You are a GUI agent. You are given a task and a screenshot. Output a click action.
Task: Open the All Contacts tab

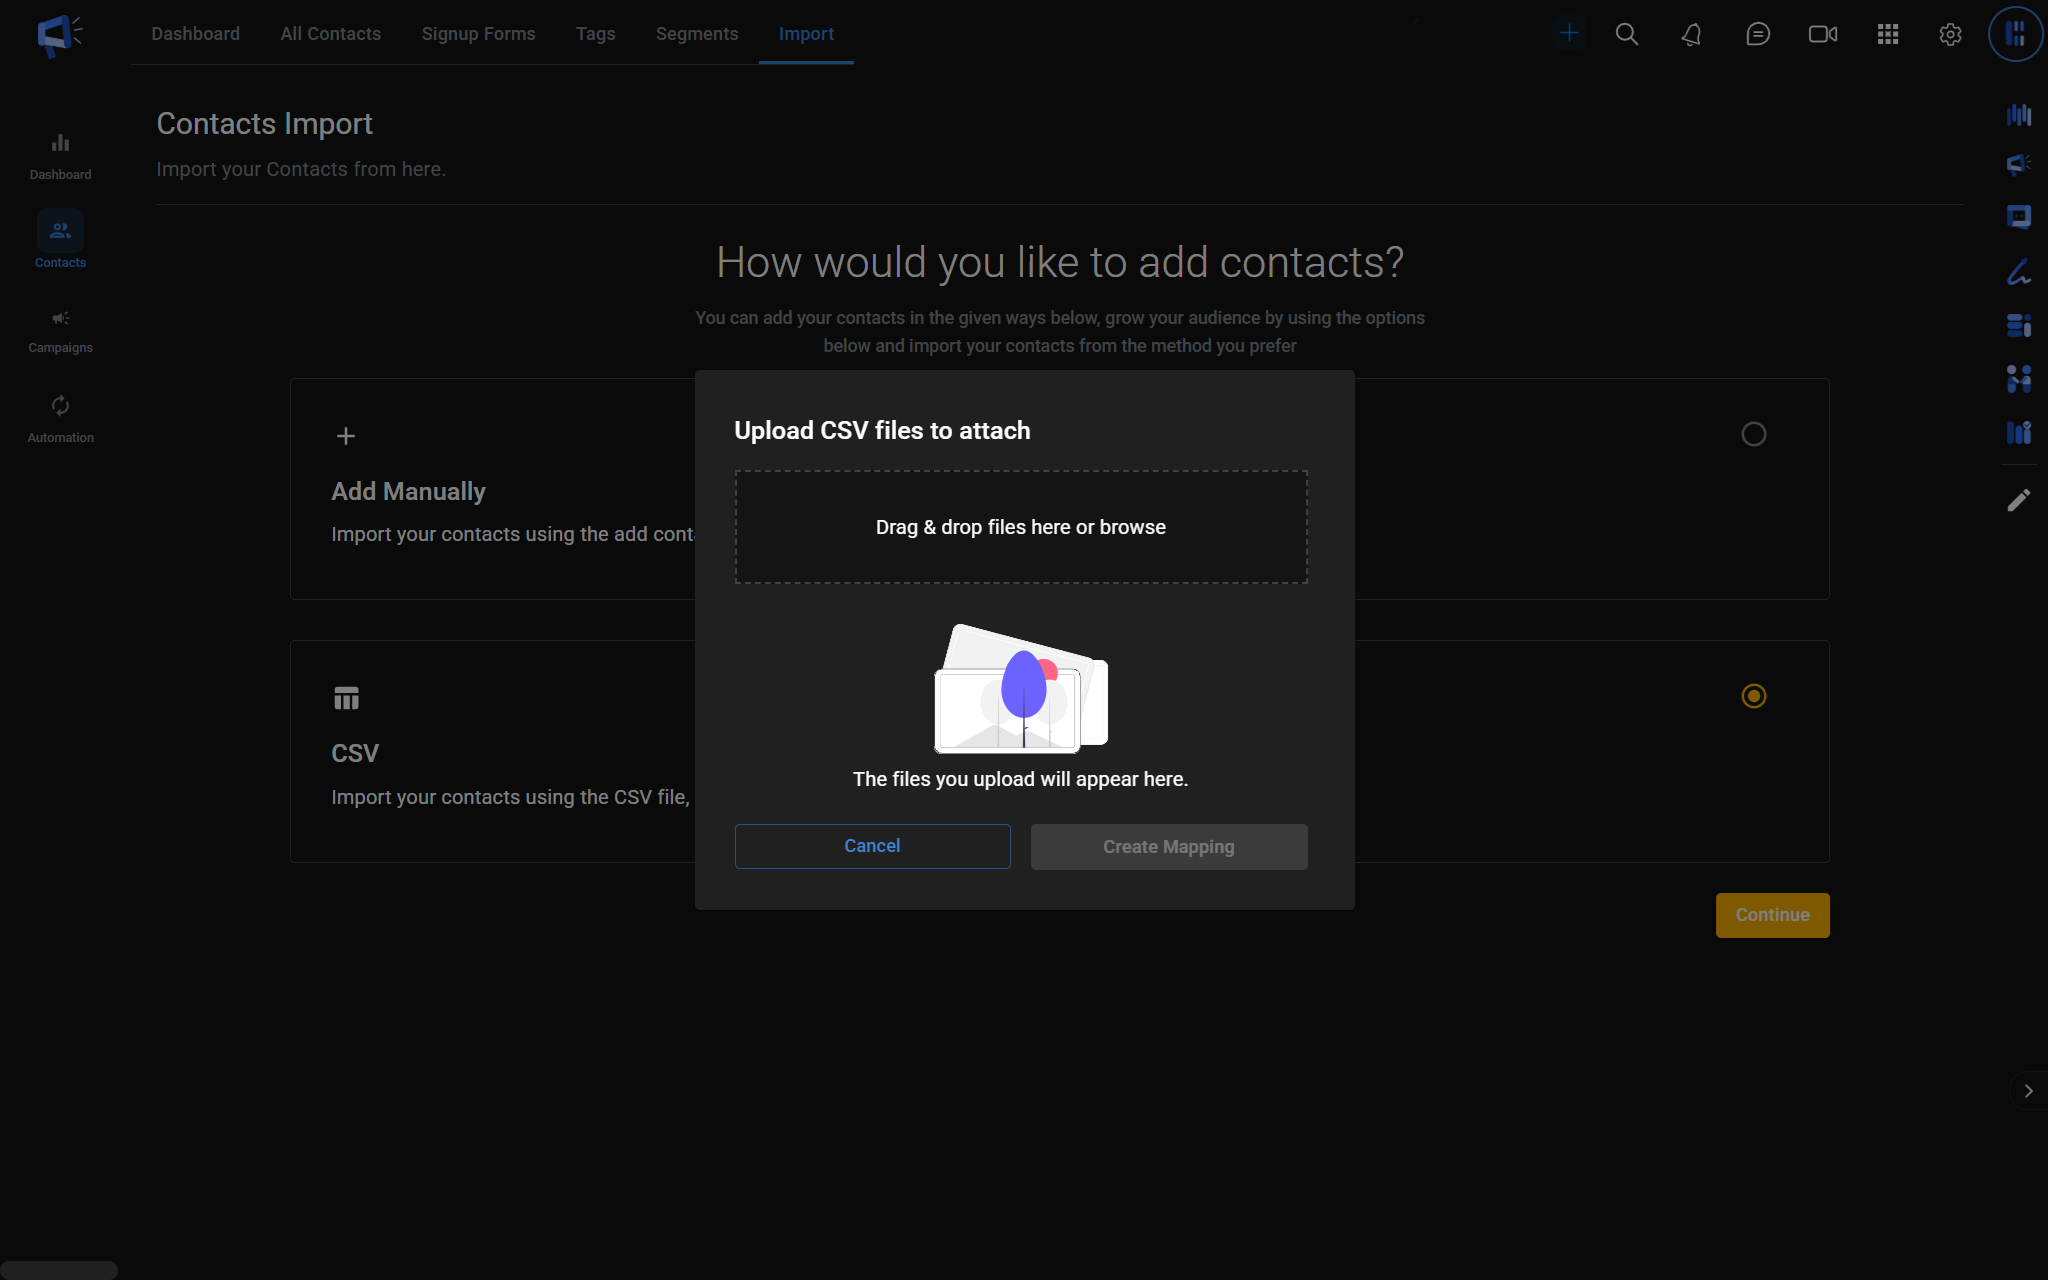(x=330, y=34)
